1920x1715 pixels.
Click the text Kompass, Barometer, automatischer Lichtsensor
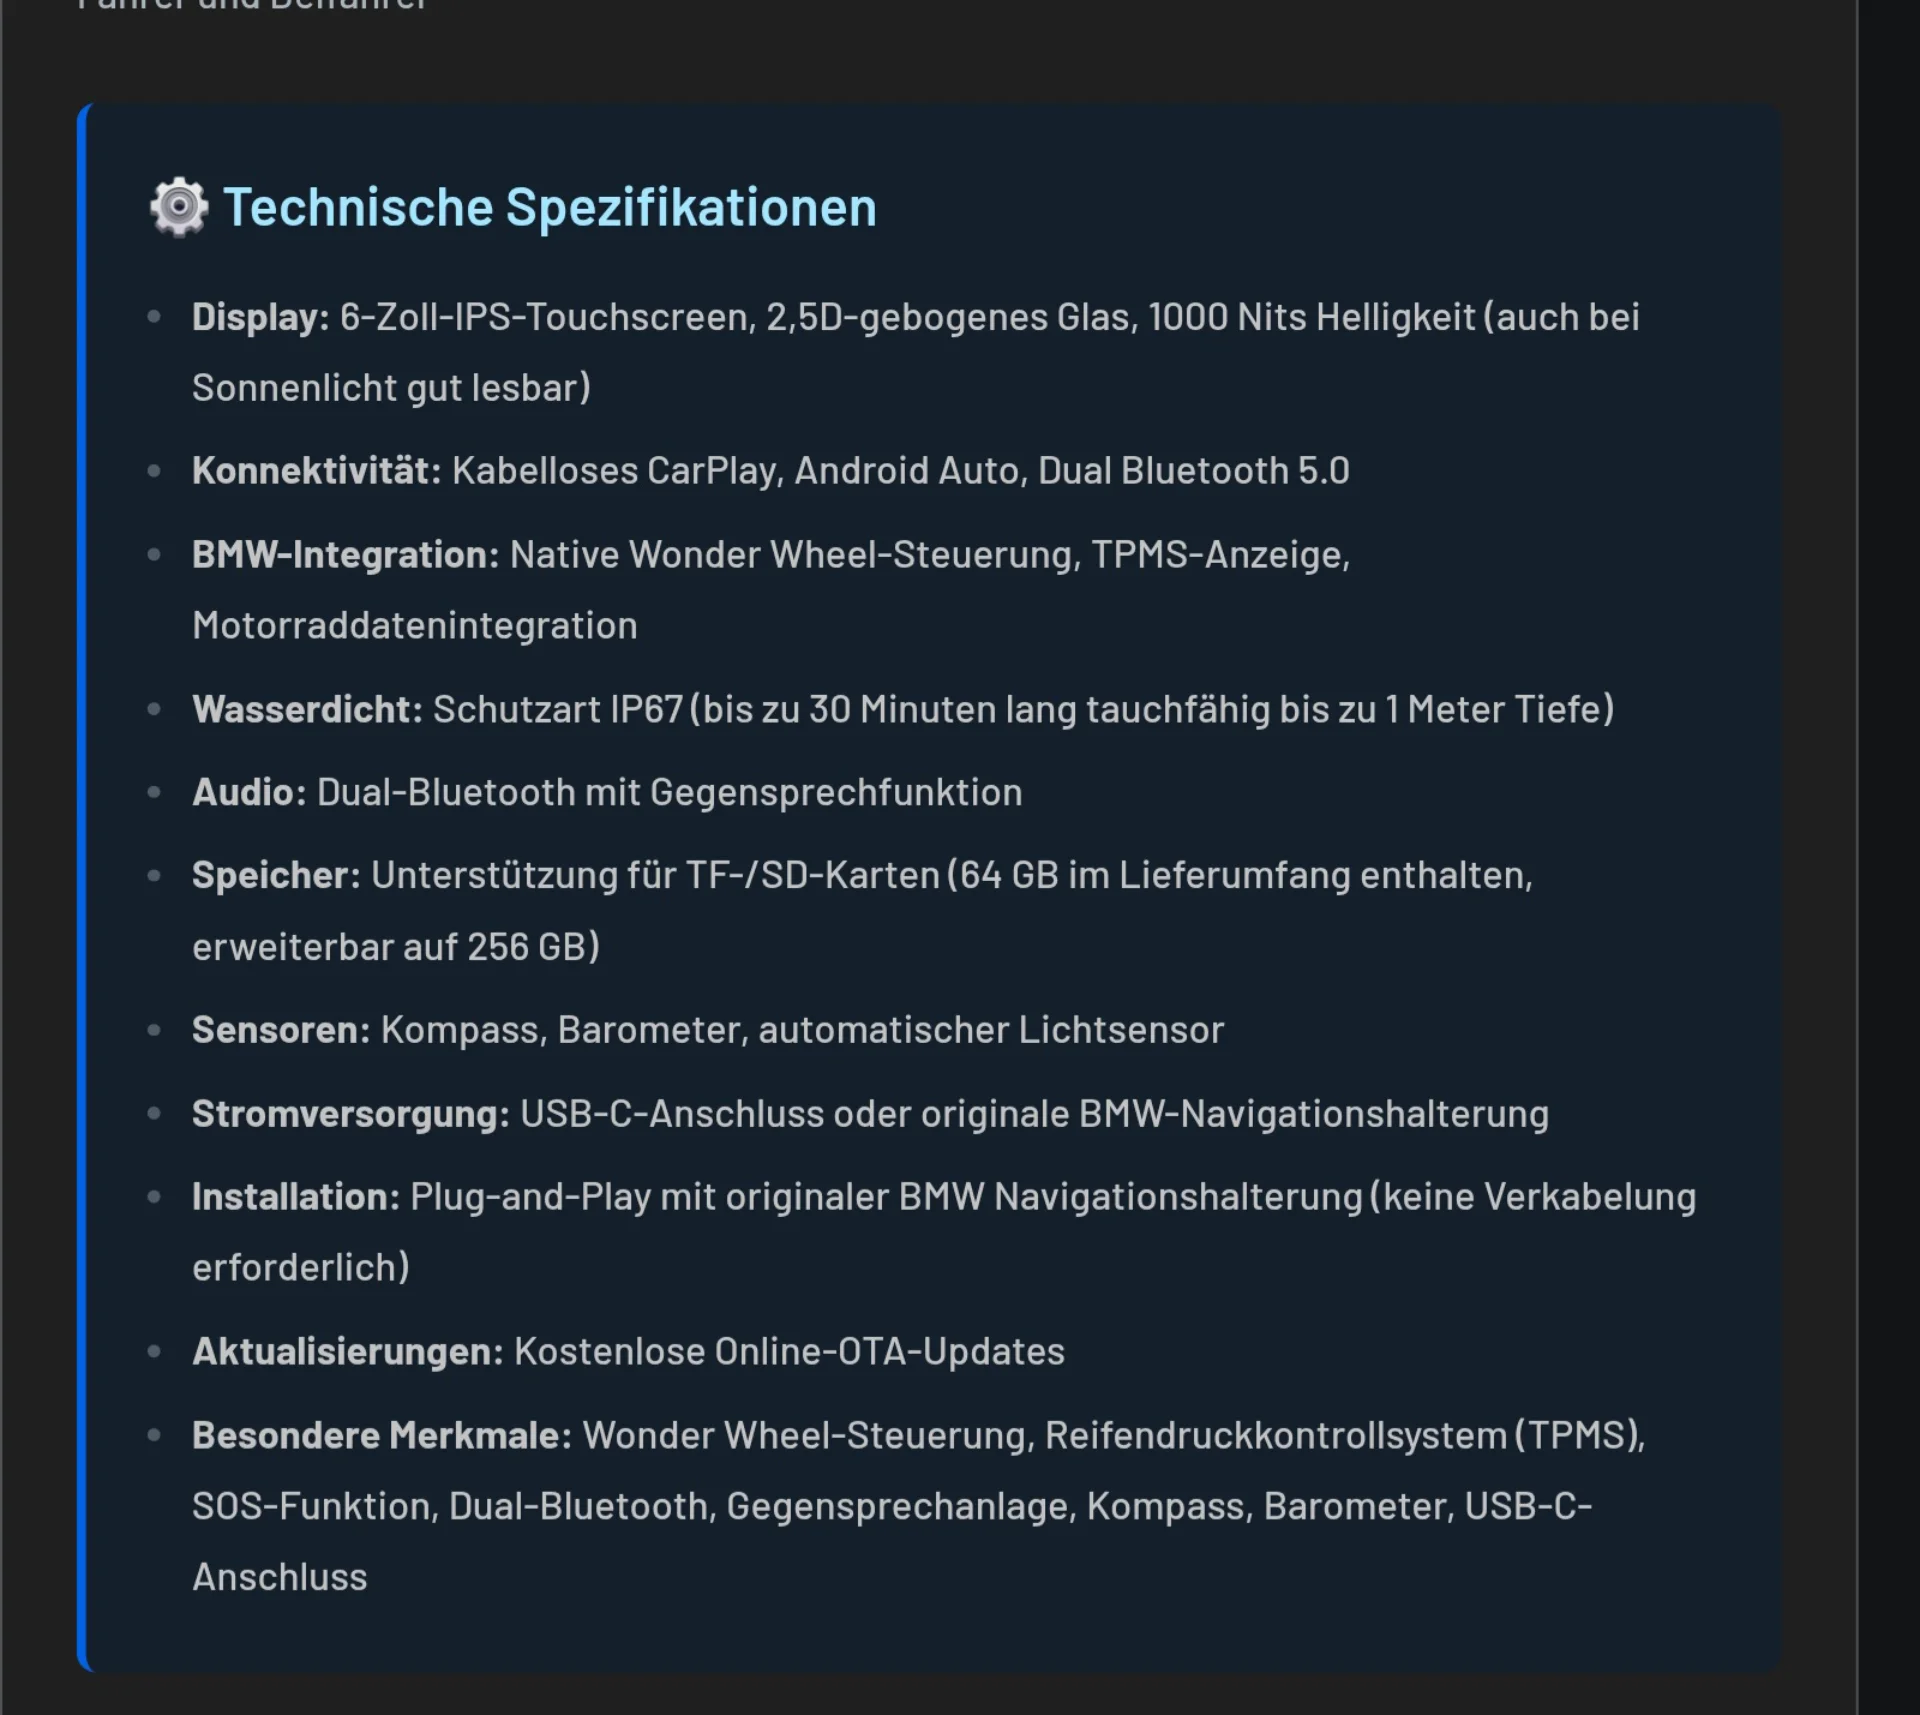(802, 1030)
